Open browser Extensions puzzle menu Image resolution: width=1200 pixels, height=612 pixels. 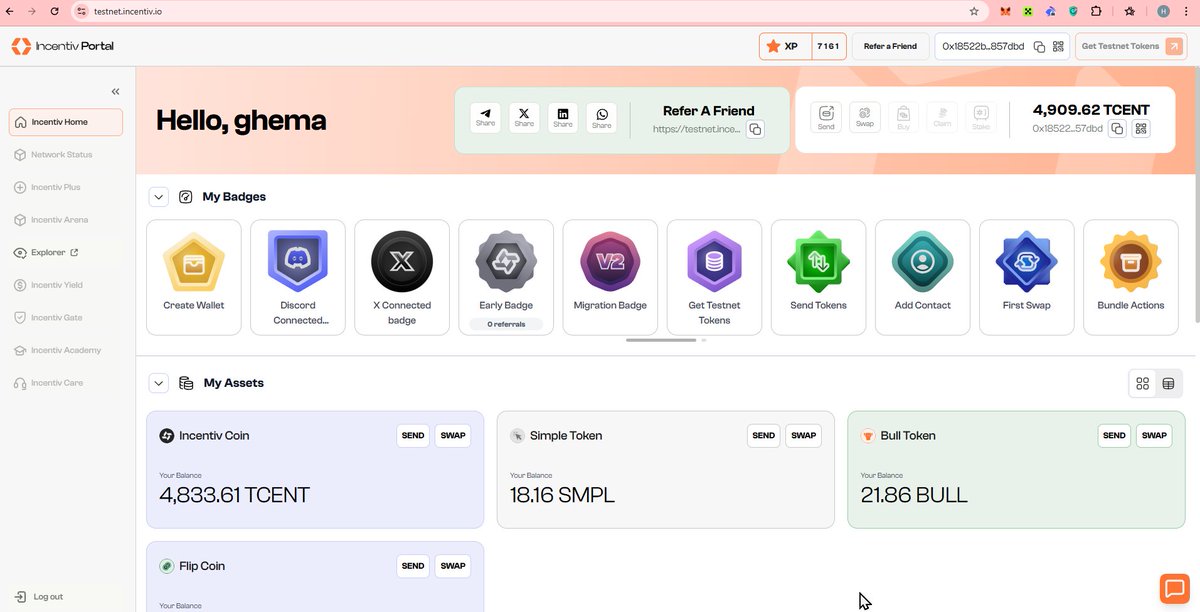coord(1096,11)
